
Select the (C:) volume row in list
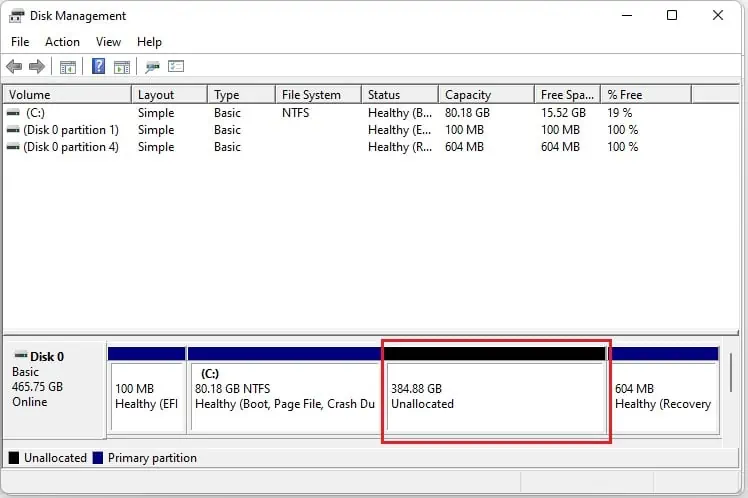(x=36, y=113)
